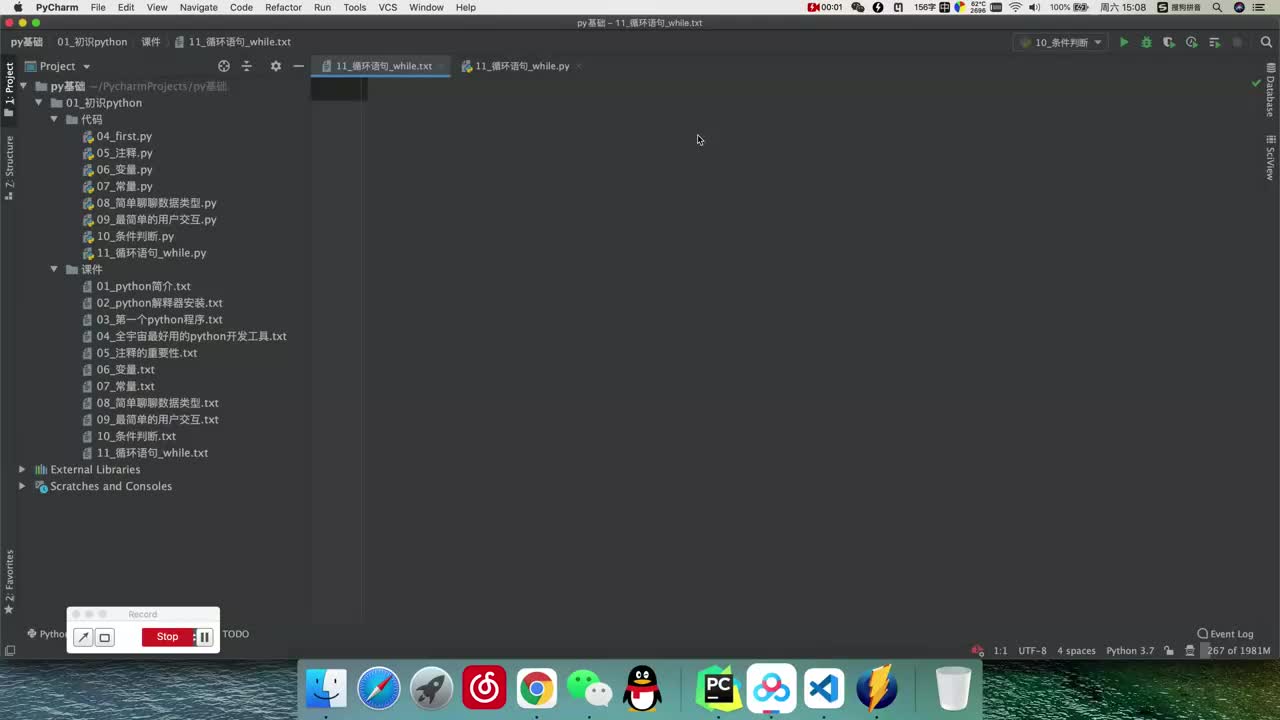
Task: Open the Event Log tool window
Action: 1225,634
